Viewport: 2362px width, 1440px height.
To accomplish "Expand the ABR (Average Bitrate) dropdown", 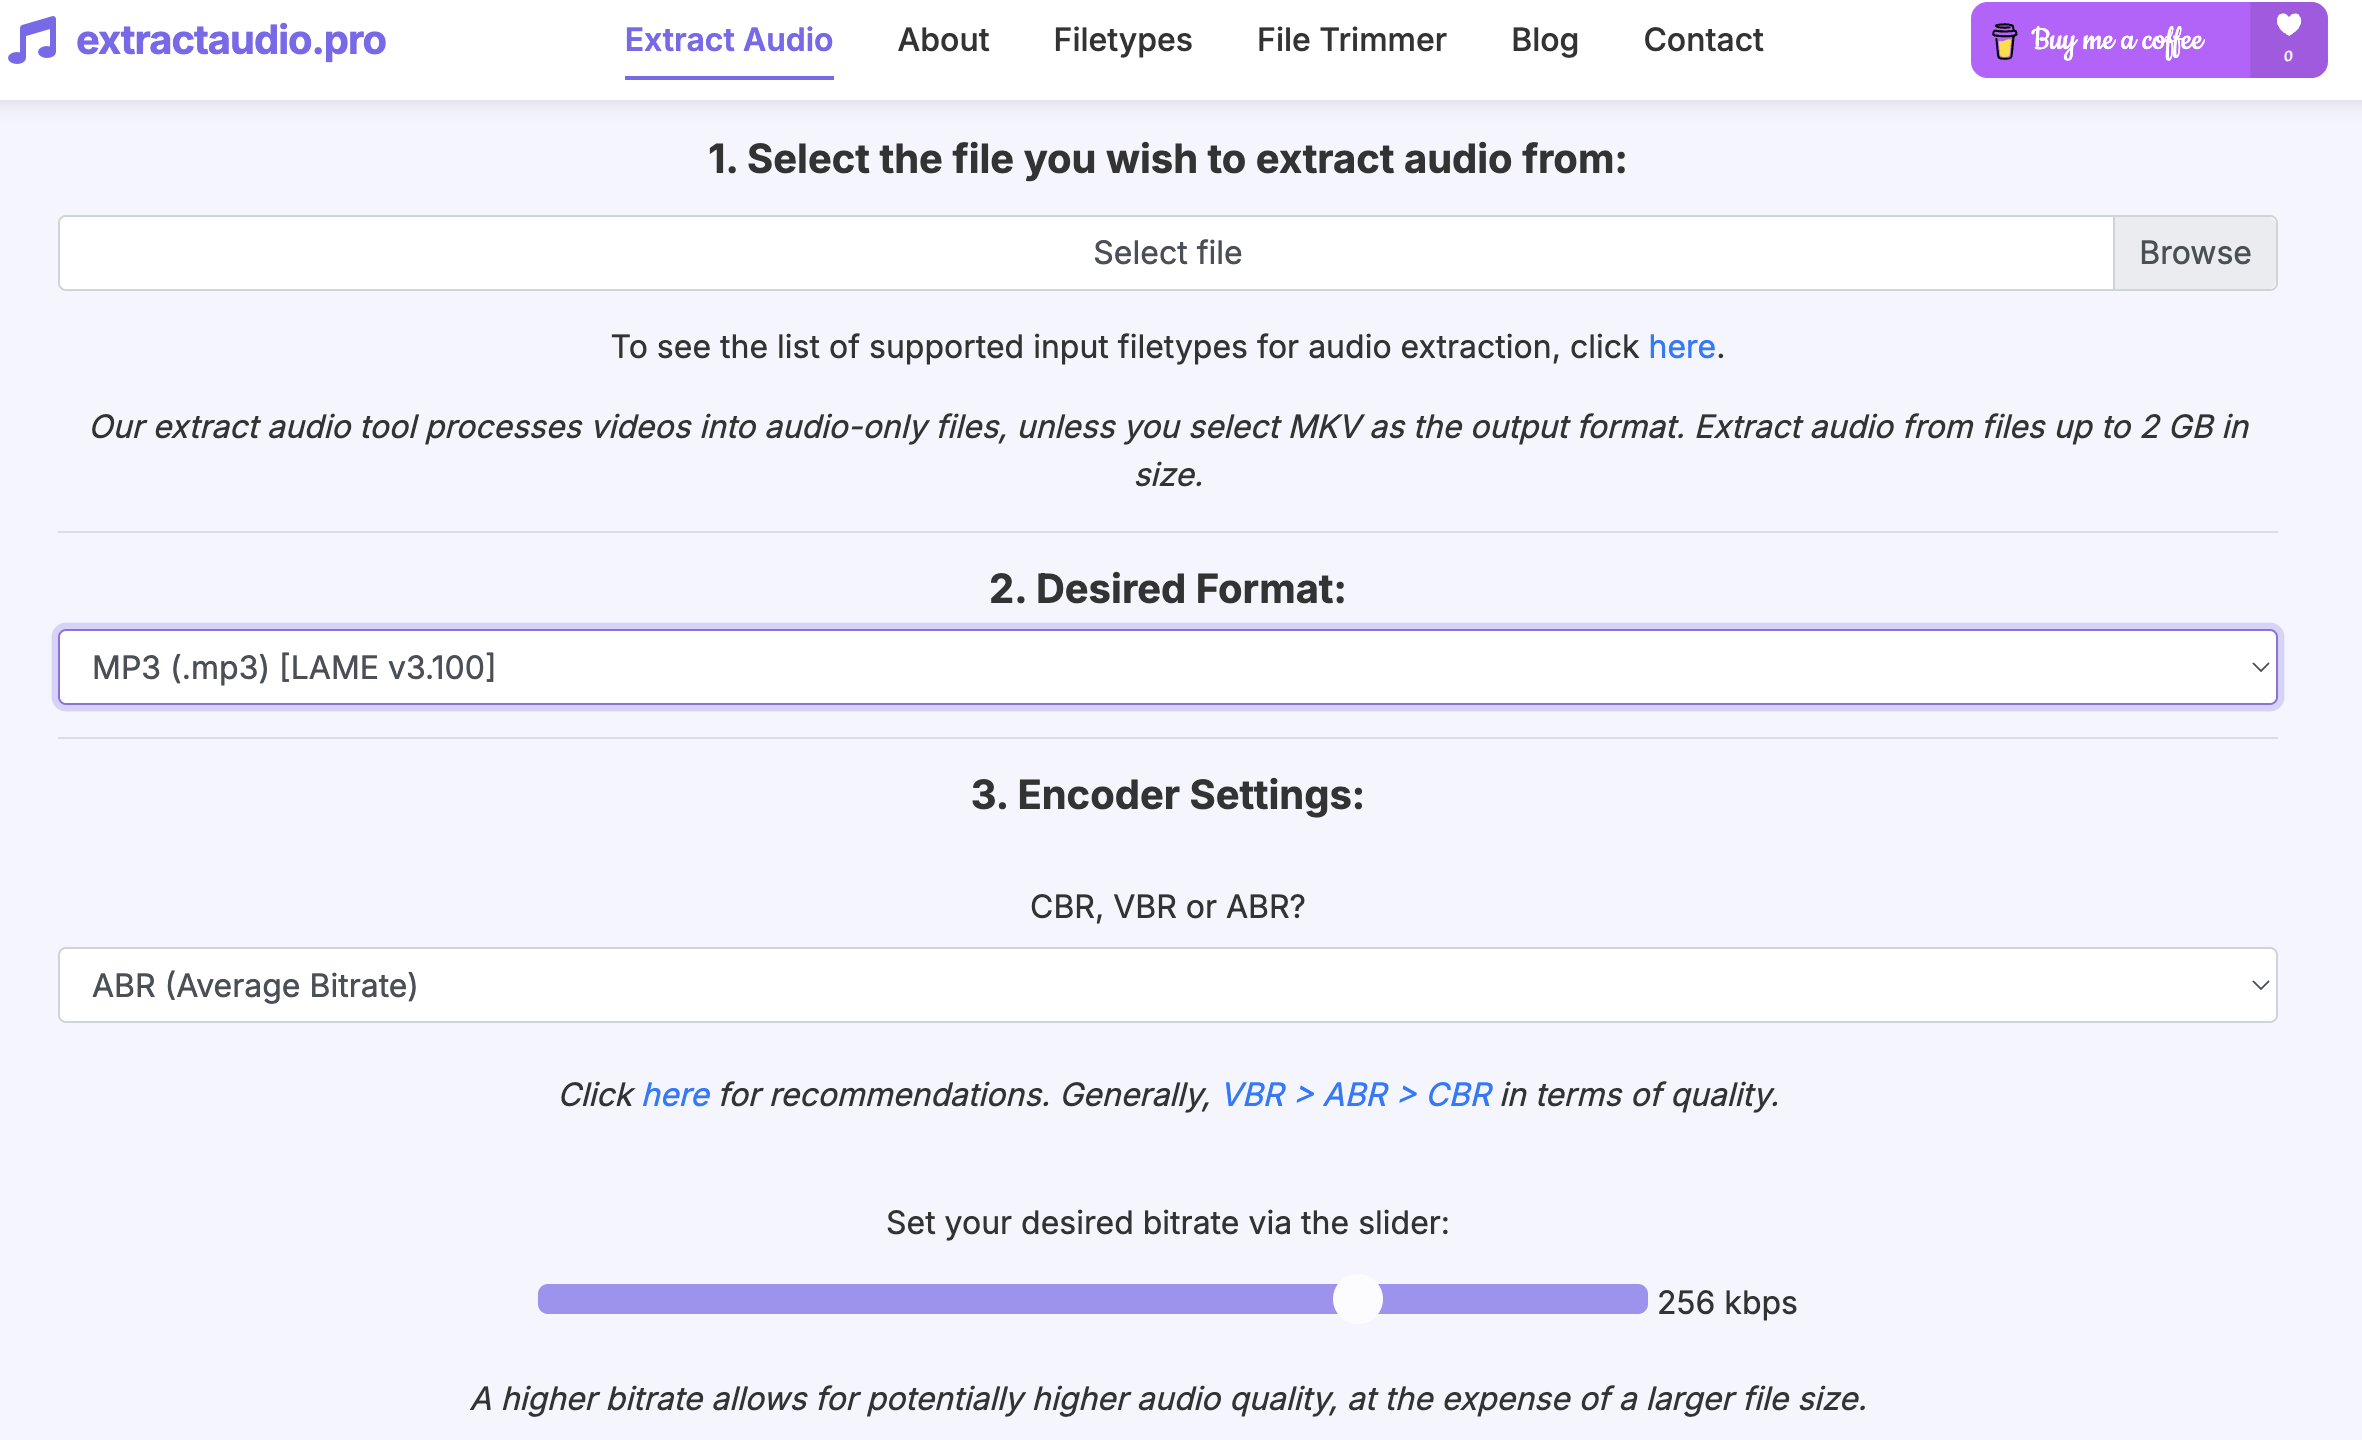I will coord(1168,985).
